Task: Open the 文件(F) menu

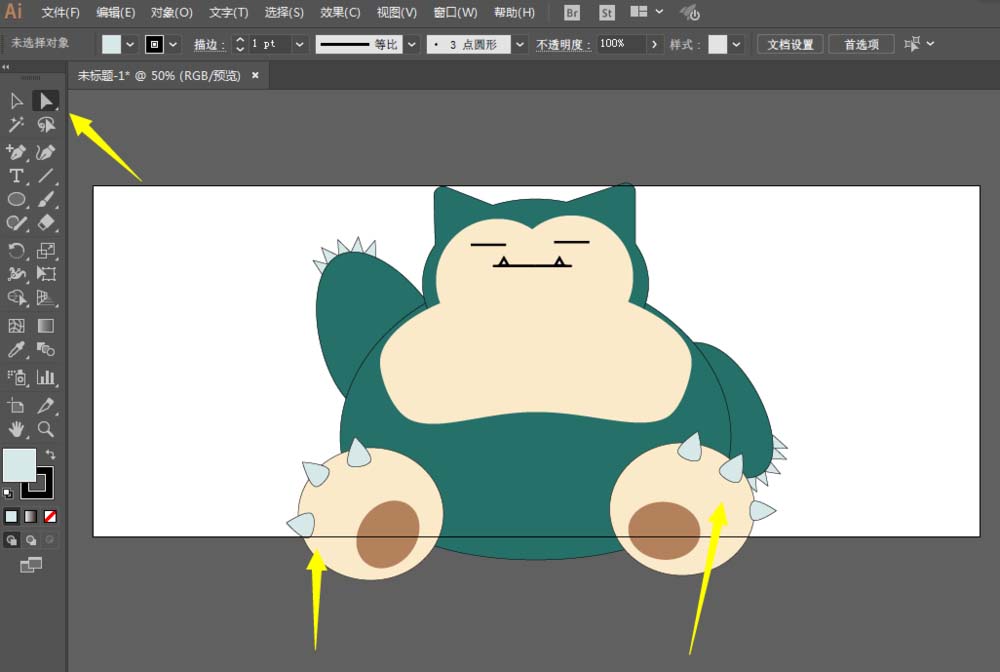Action: click(x=61, y=13)
